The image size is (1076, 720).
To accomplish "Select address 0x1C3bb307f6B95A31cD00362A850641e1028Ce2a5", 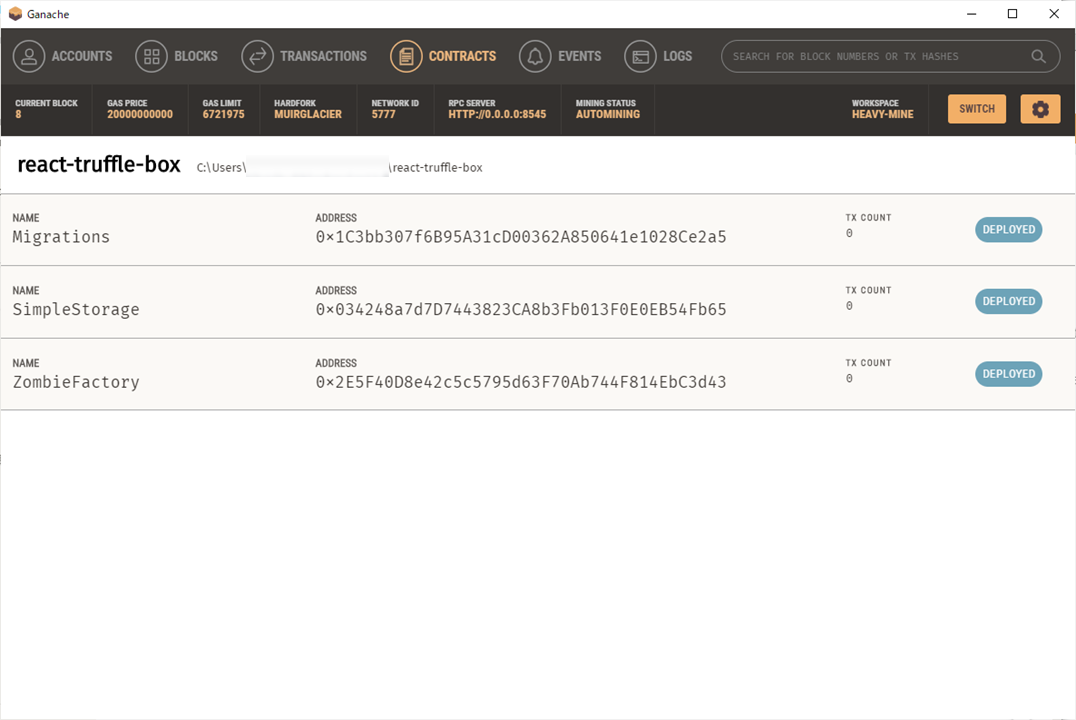I will 521,237.
